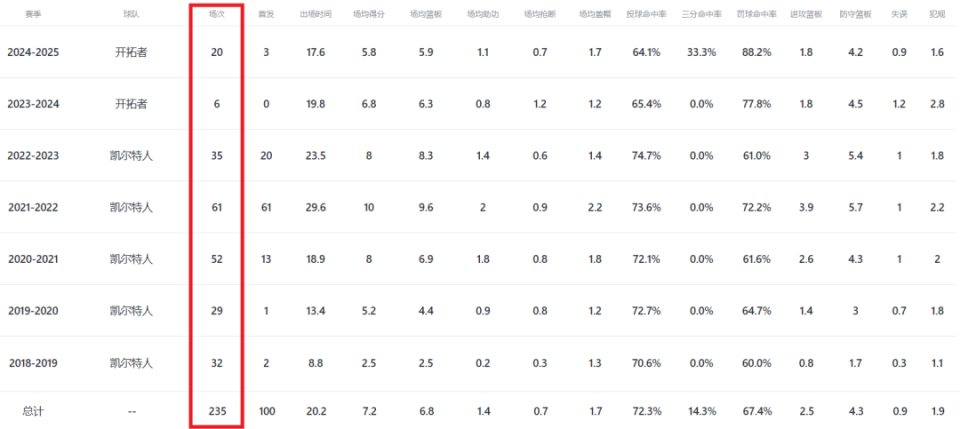Select the 74.7% field goal percentage cell
The height and width of the screenshot is (429, 960).
click(646, 156)
